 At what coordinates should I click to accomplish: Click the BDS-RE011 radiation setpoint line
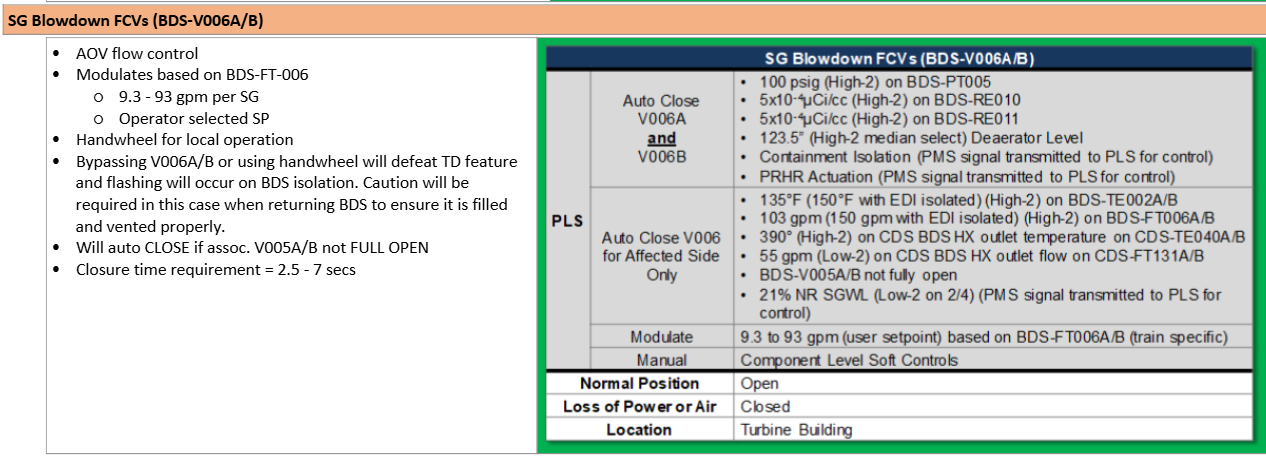point(890,119)
